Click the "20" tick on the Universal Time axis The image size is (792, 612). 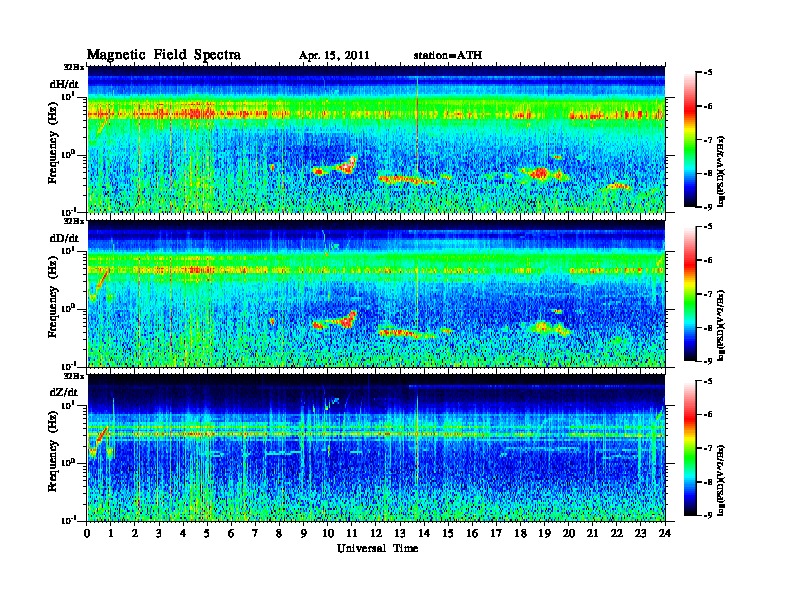tap(569, 534)
